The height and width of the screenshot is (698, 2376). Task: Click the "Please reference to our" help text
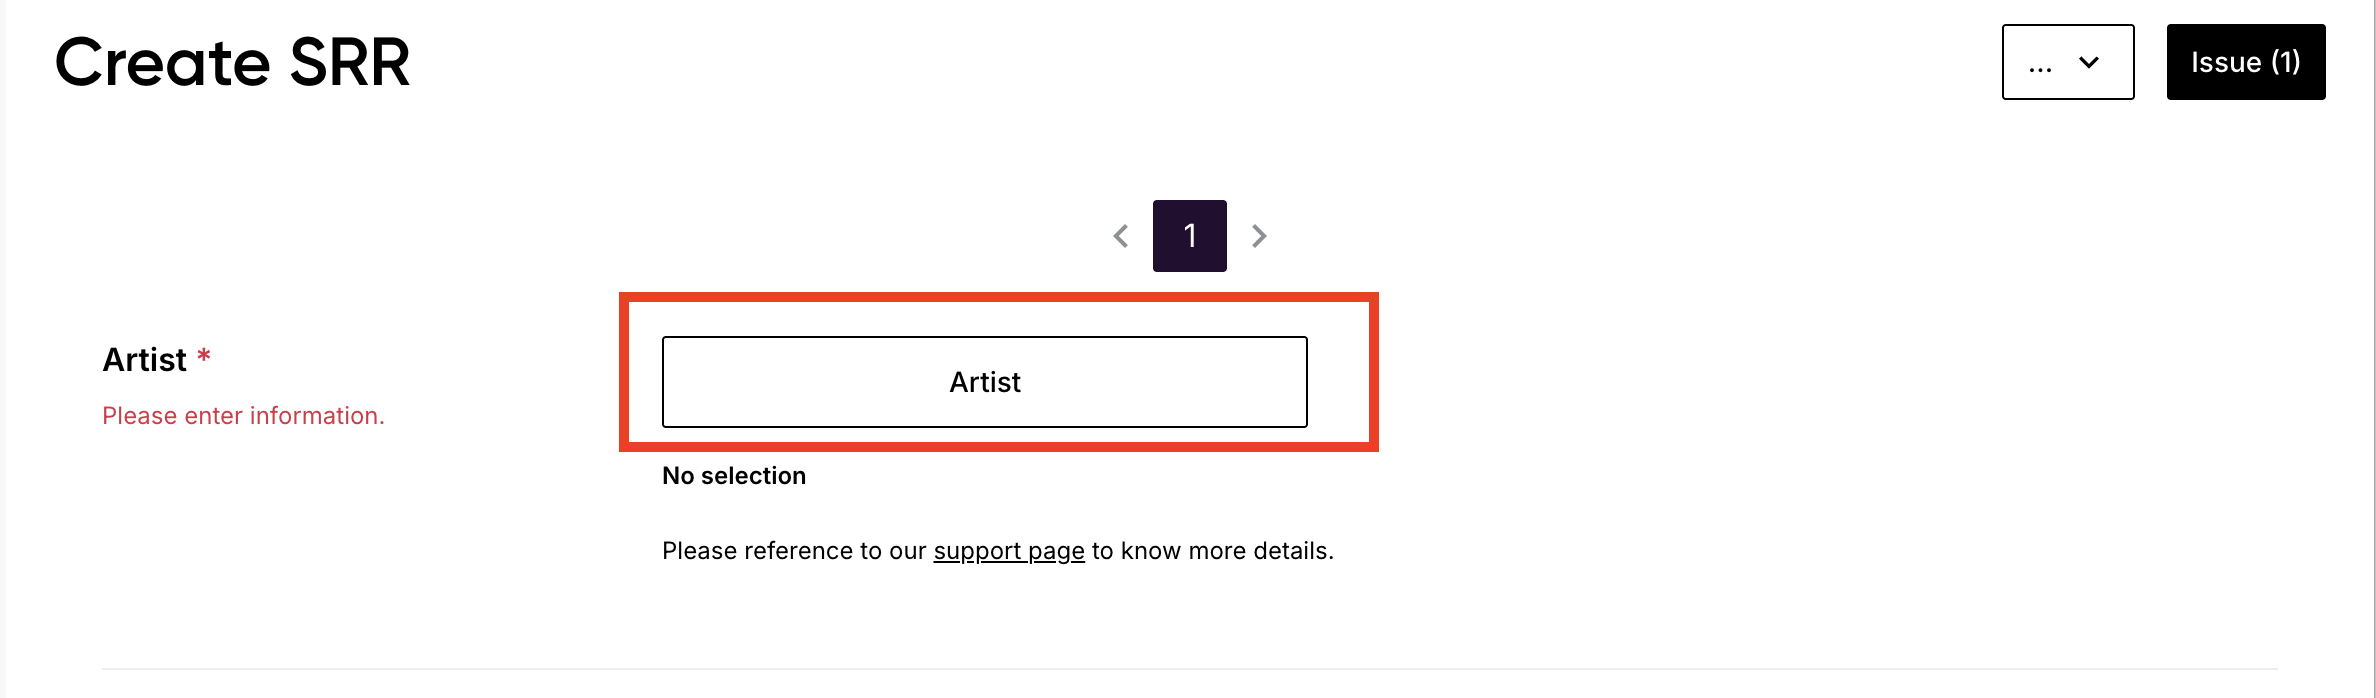pyautogui.click(x=794, y=551)
